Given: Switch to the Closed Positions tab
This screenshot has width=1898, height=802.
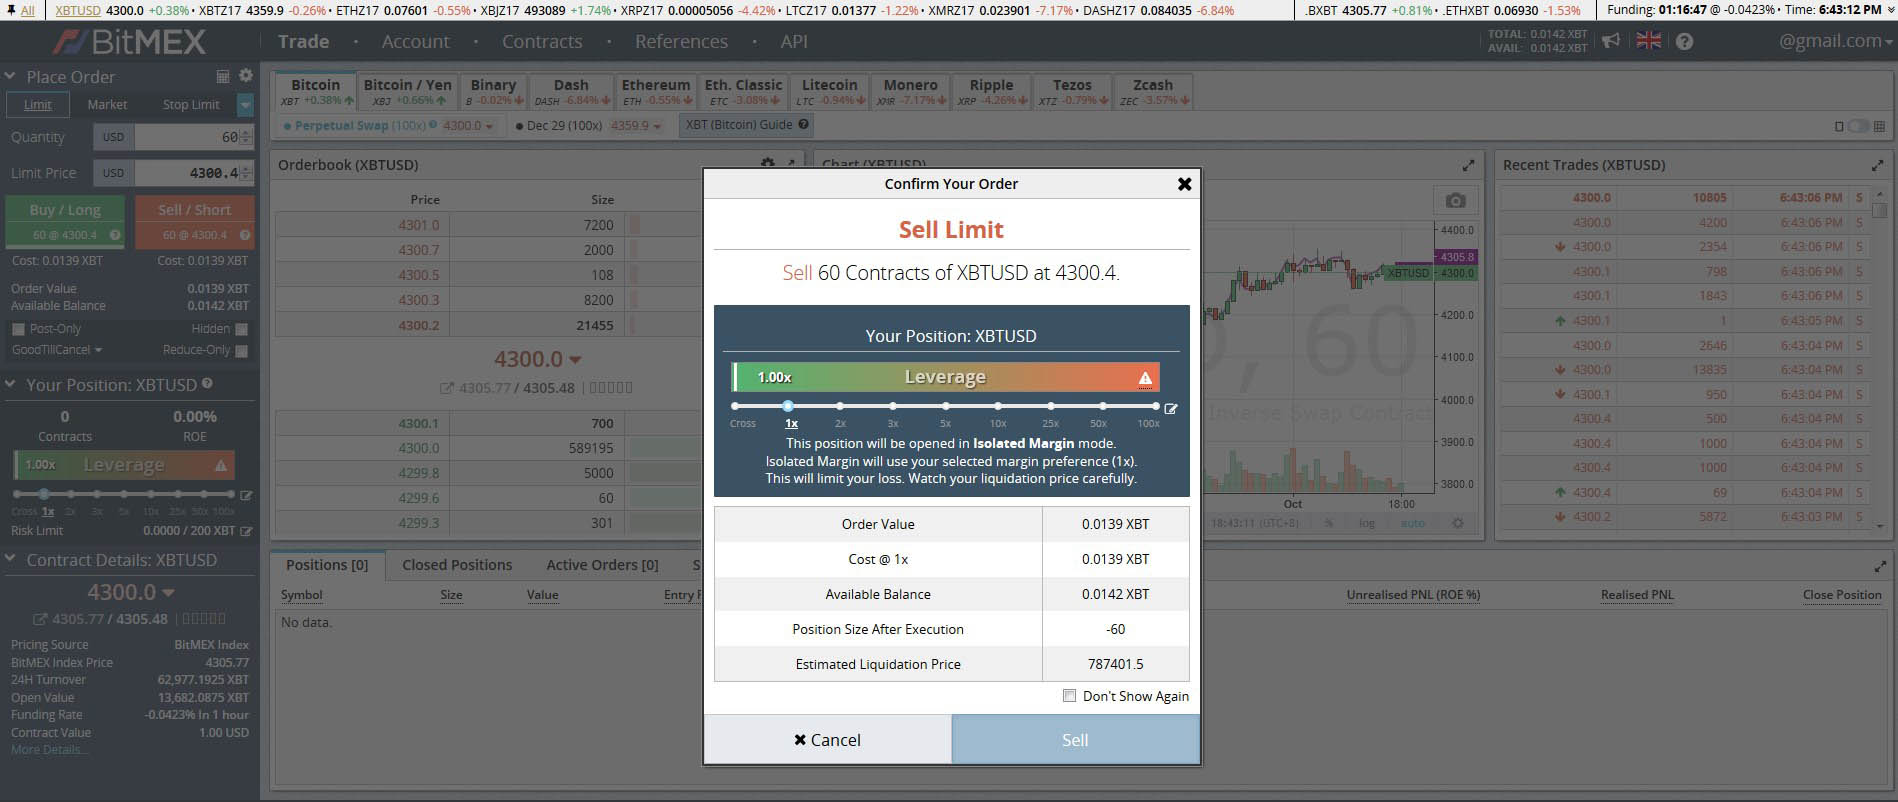Looking at the screenshot, I should pos(457,565).
